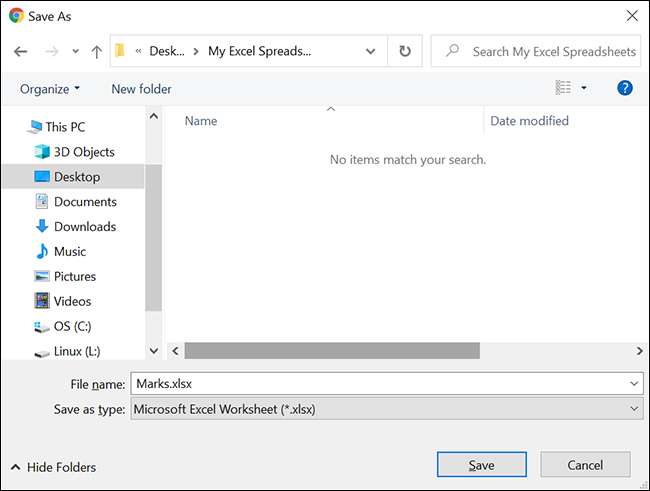This screenshot has height=491, width=650.
Task: Collapse the This PC tree node
Action: pos(25,127)
